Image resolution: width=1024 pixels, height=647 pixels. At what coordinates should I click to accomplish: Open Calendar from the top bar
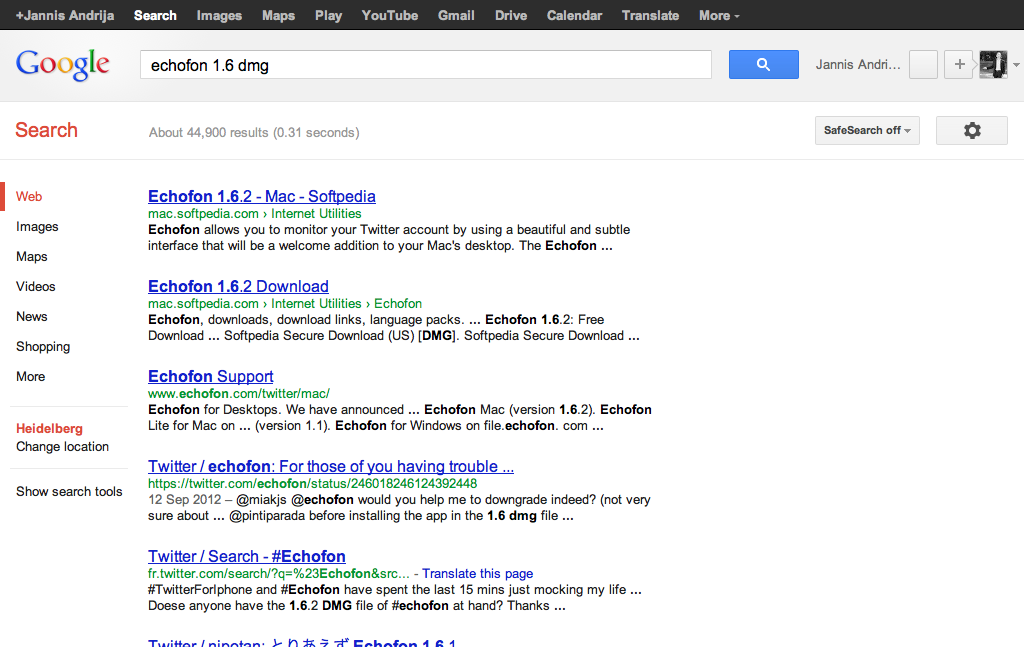tap(574, 16)
